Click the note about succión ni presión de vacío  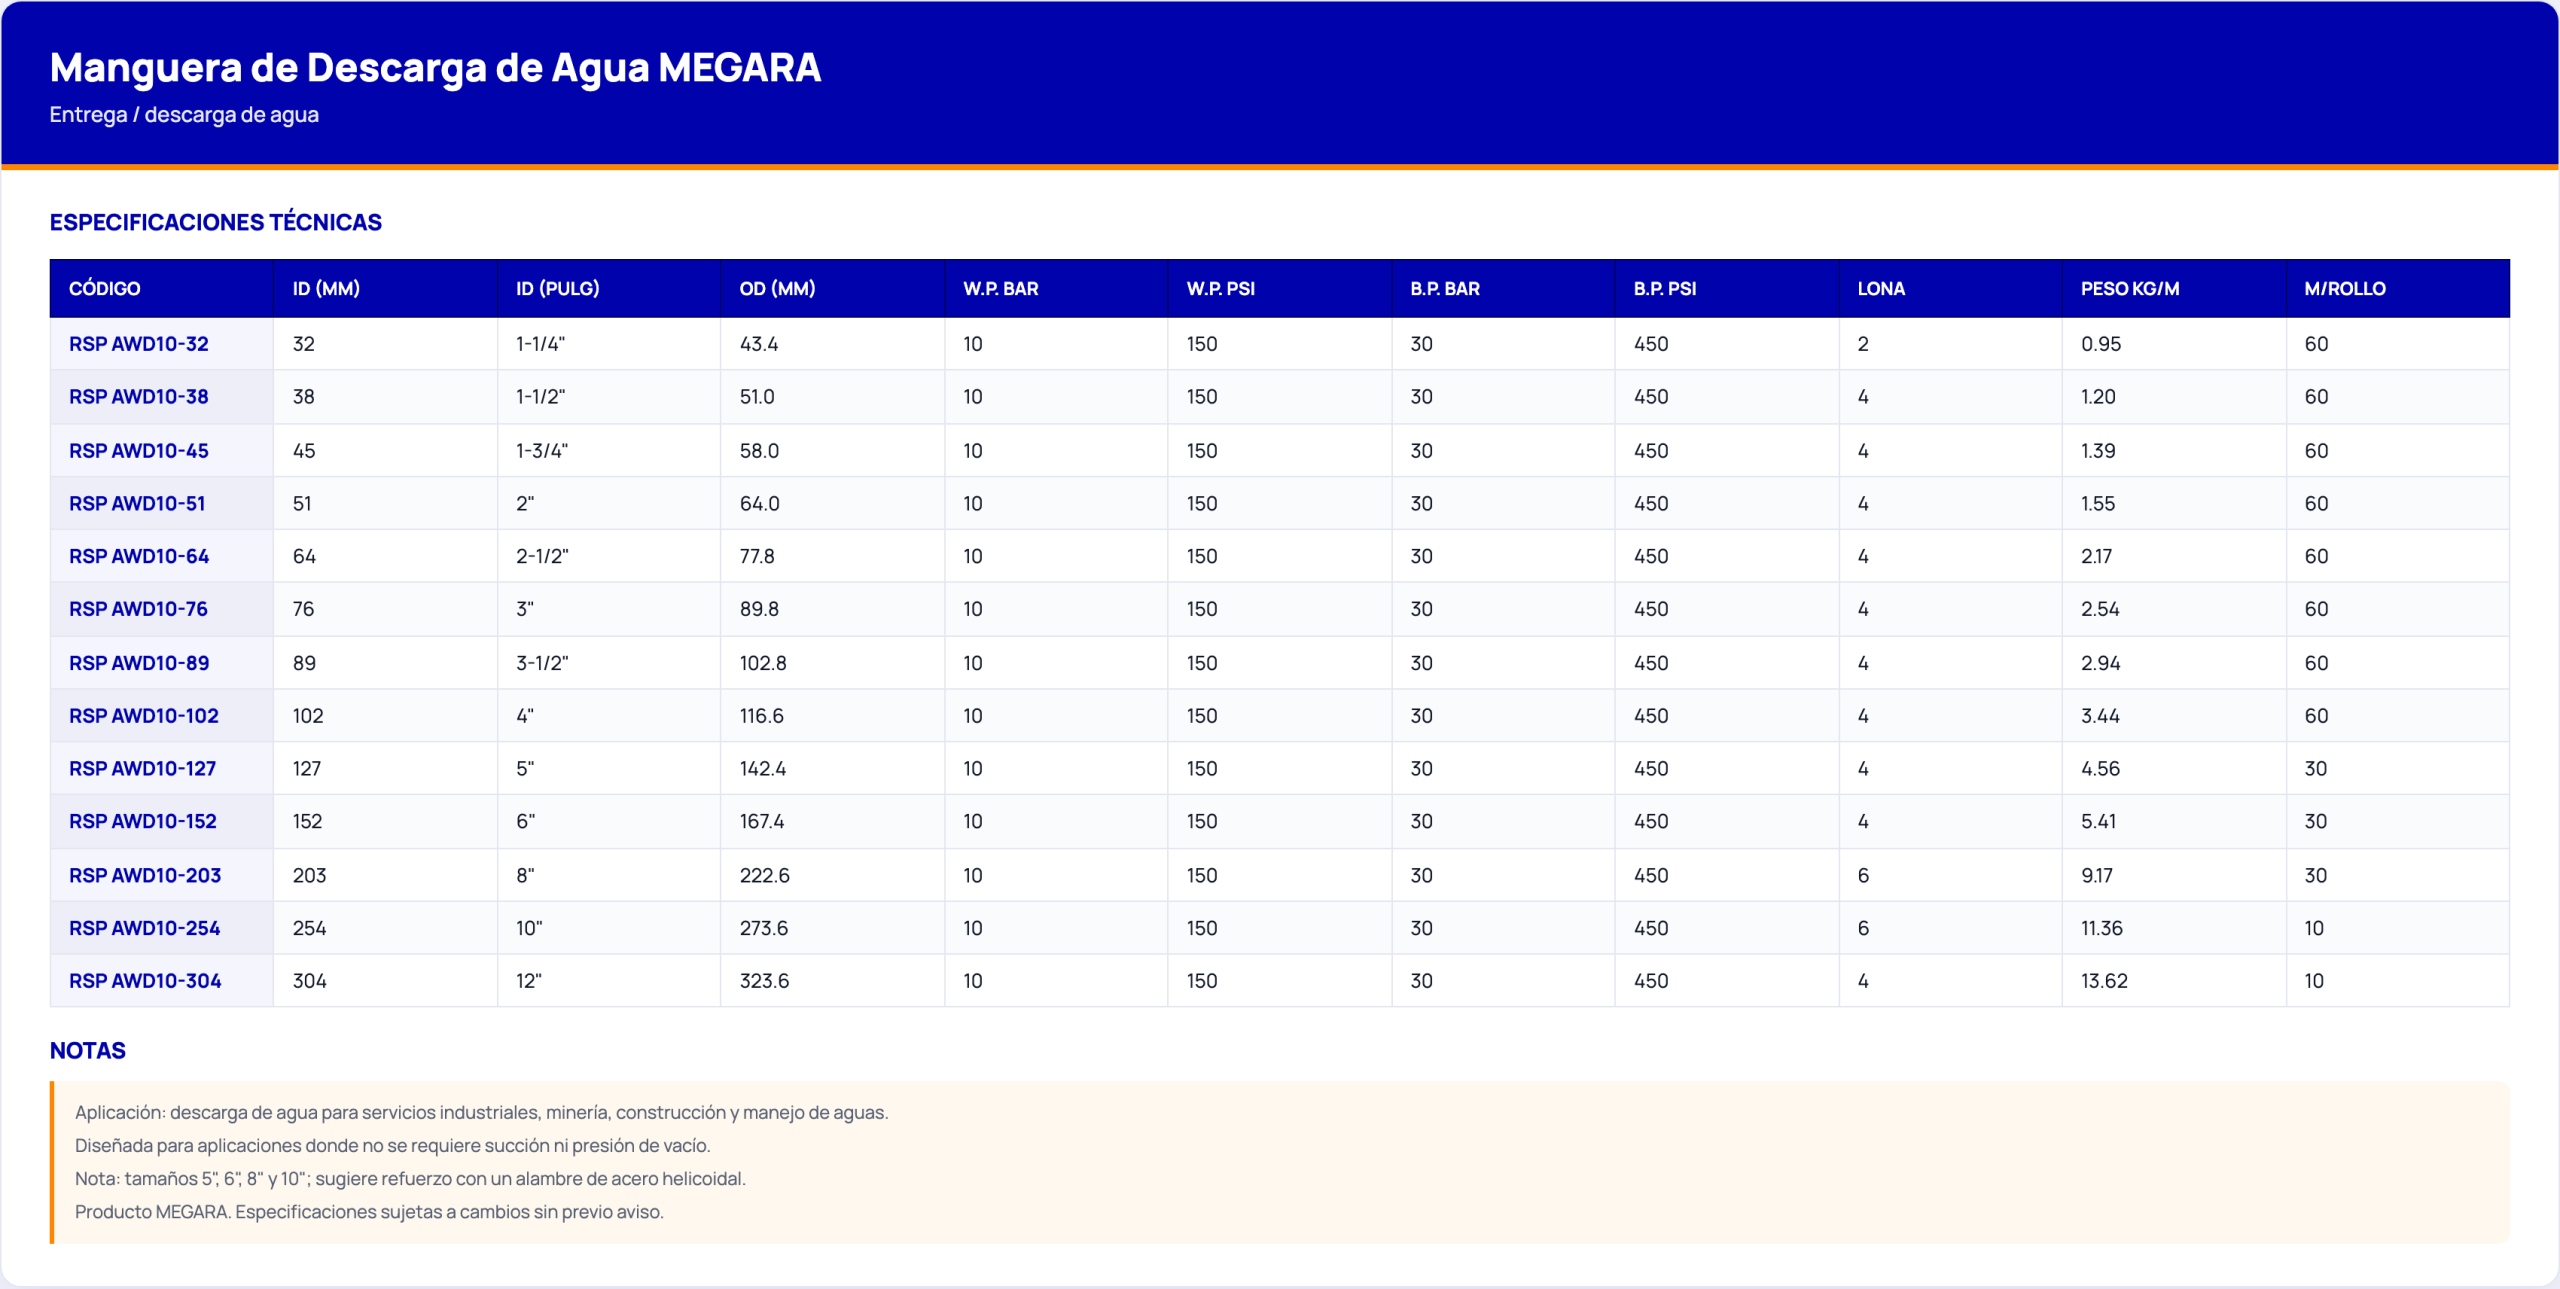pos(393,1146)
